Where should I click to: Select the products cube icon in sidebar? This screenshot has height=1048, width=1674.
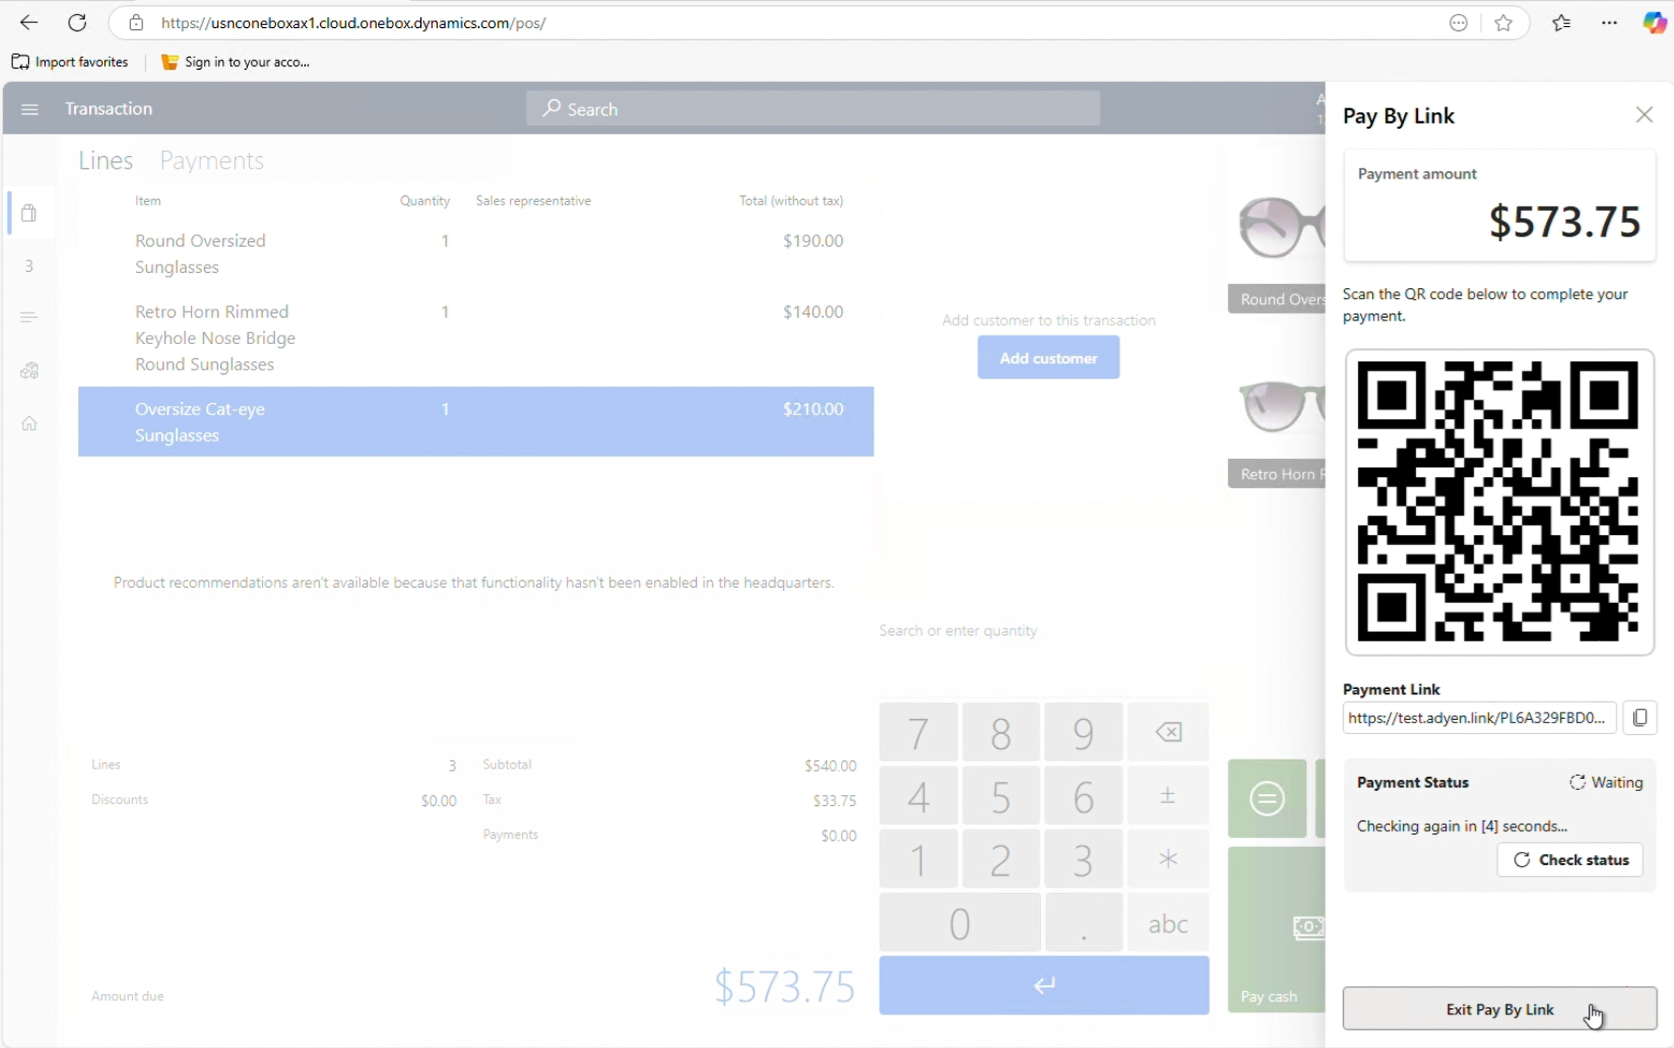29,370
